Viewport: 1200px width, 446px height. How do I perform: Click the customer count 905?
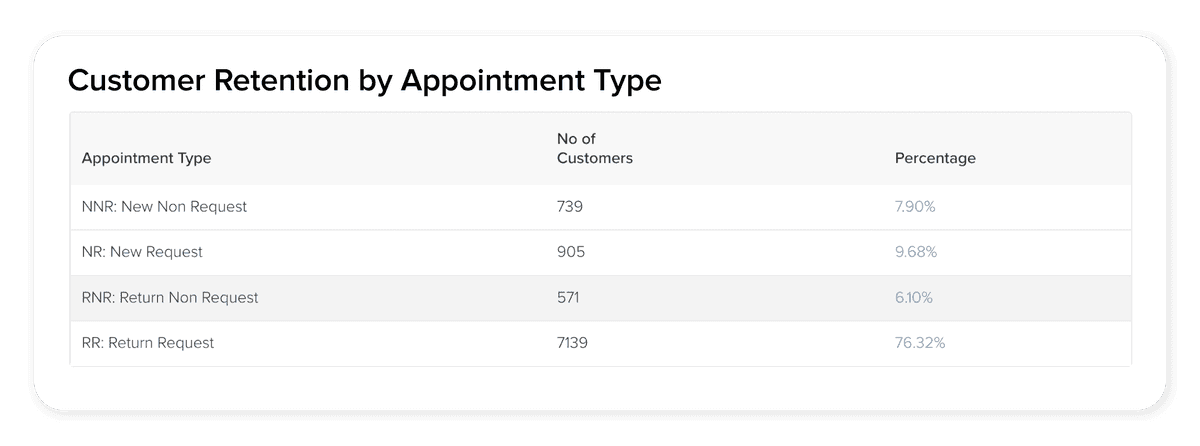pyautogui.click(x=570, y=252)
